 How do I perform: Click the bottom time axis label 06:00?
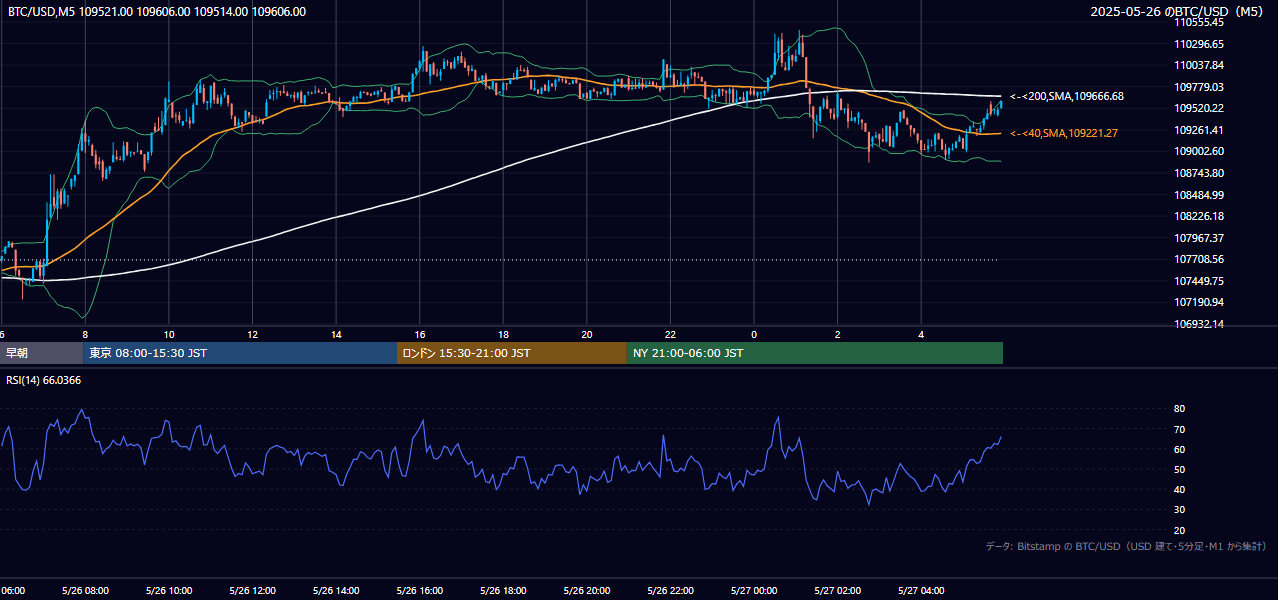tap(12, 590)
